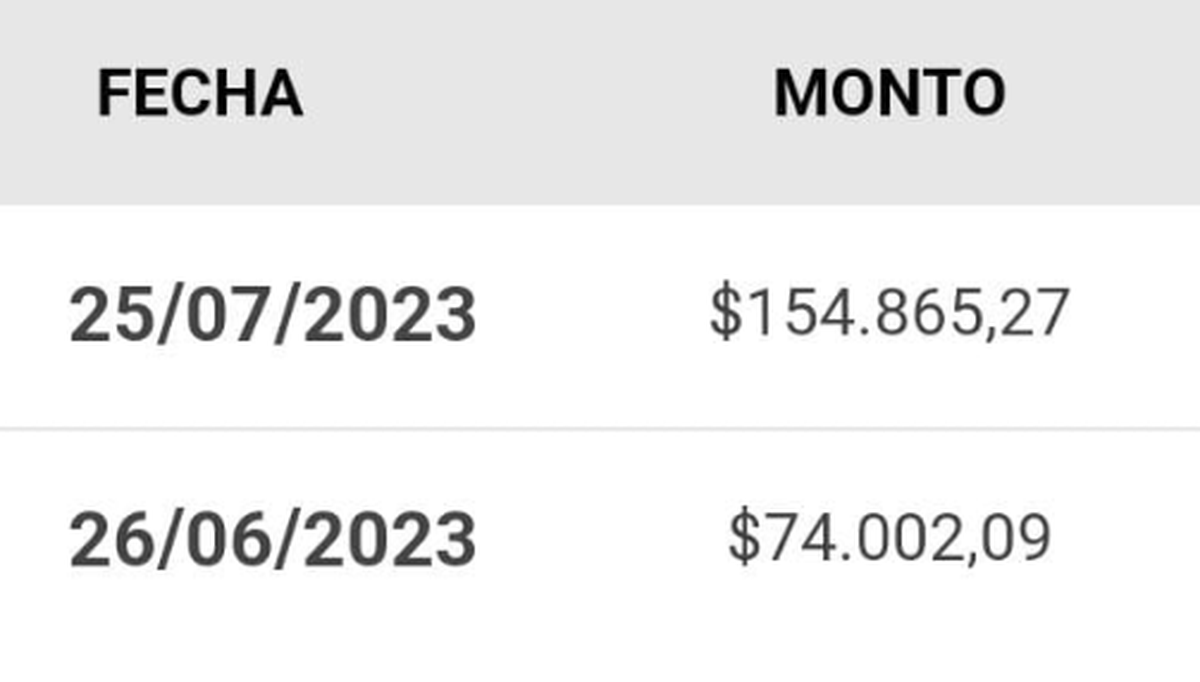
Task: Select the 25/07/2023 date entry
Action: [272, 315]
